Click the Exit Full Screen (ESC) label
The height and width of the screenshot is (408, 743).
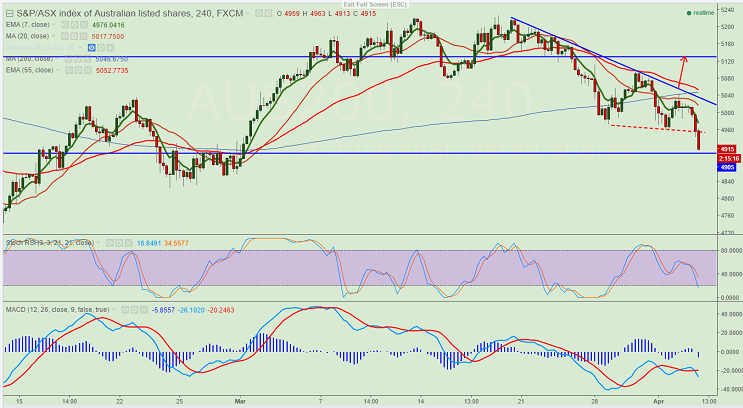pos(373,4)
